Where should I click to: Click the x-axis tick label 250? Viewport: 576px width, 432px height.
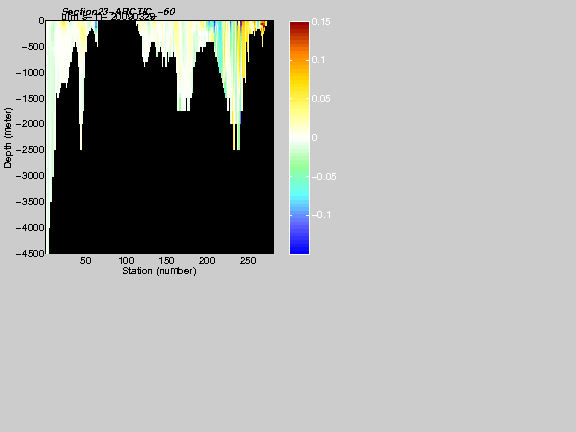248,261
